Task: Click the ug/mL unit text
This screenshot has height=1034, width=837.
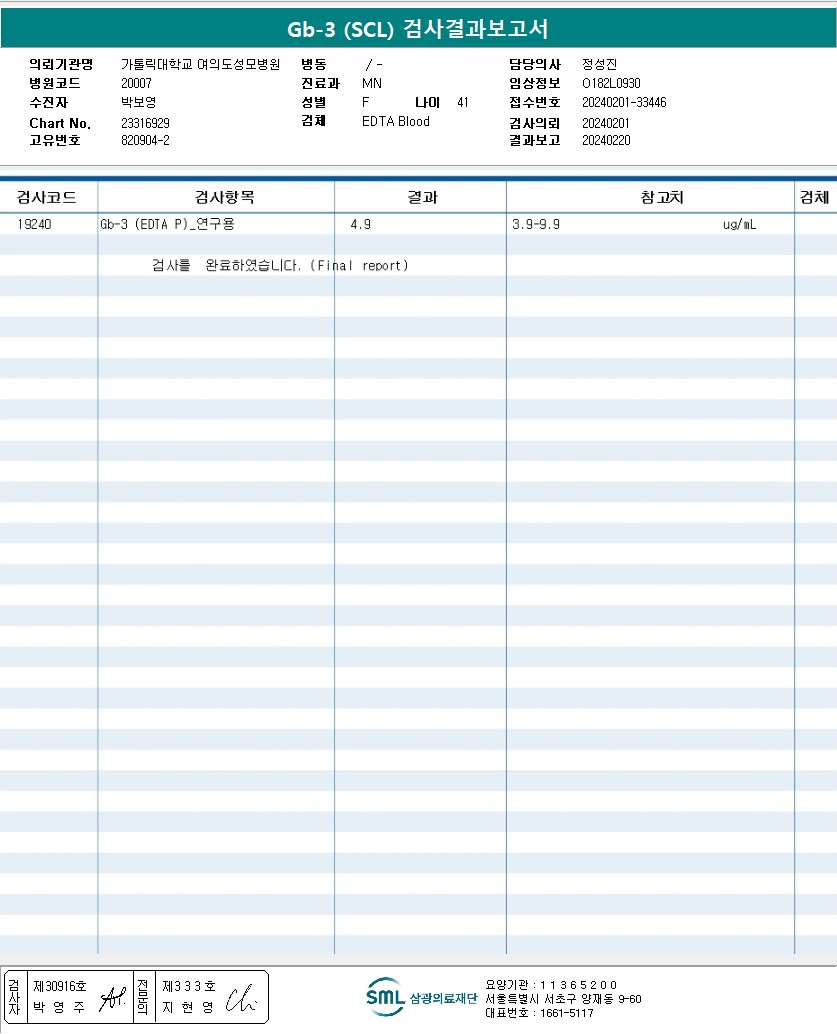Action: (740, 225)
